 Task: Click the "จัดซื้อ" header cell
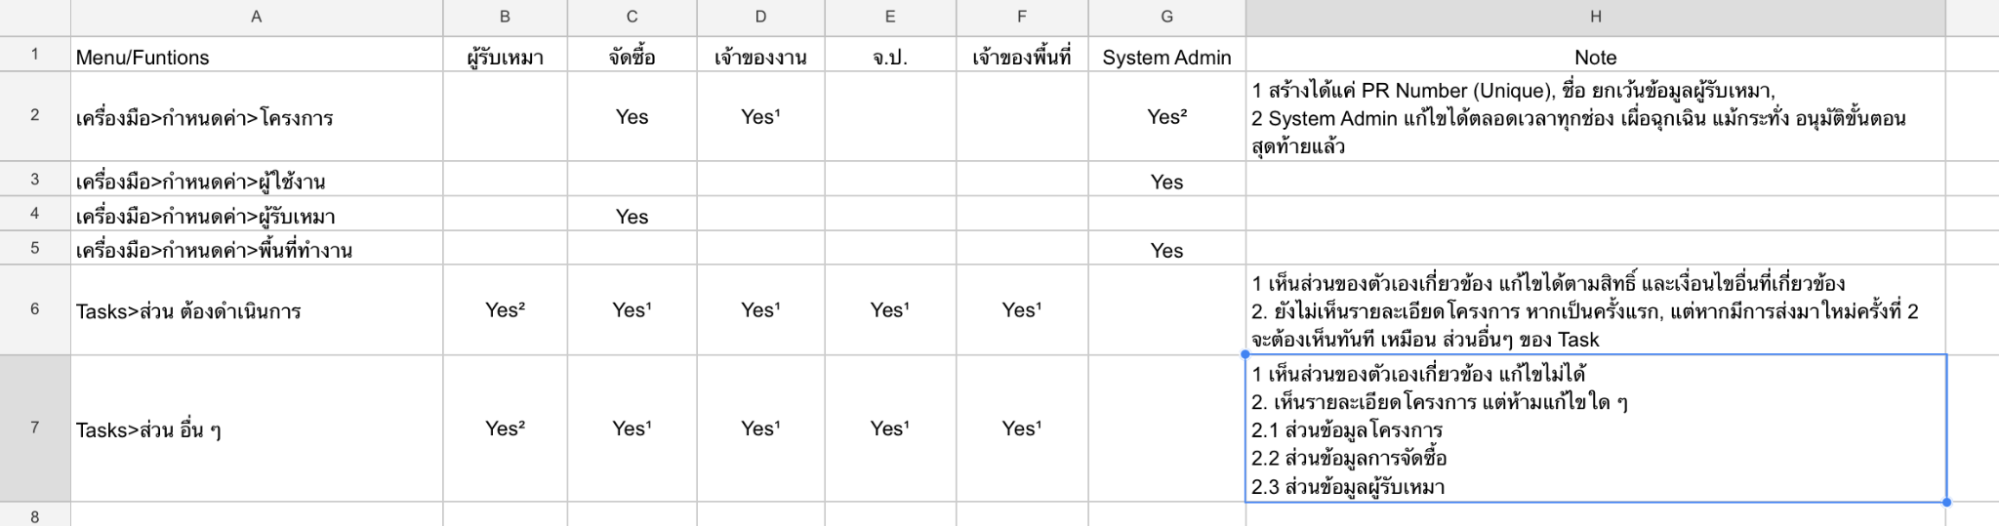click(x=632, y=57)
